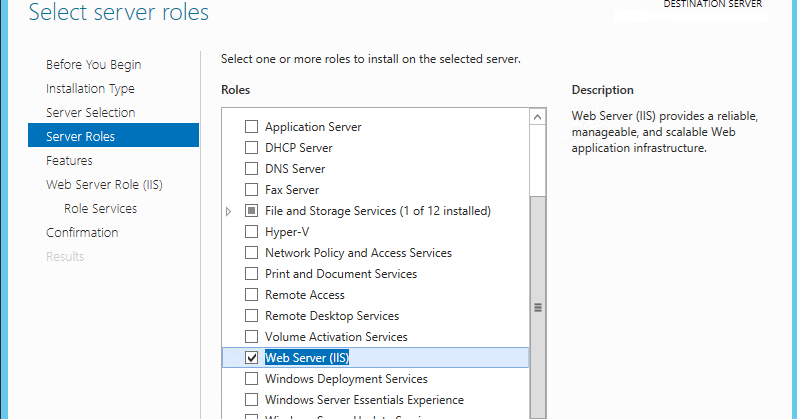Open the Installation Type page

(90, 89)
